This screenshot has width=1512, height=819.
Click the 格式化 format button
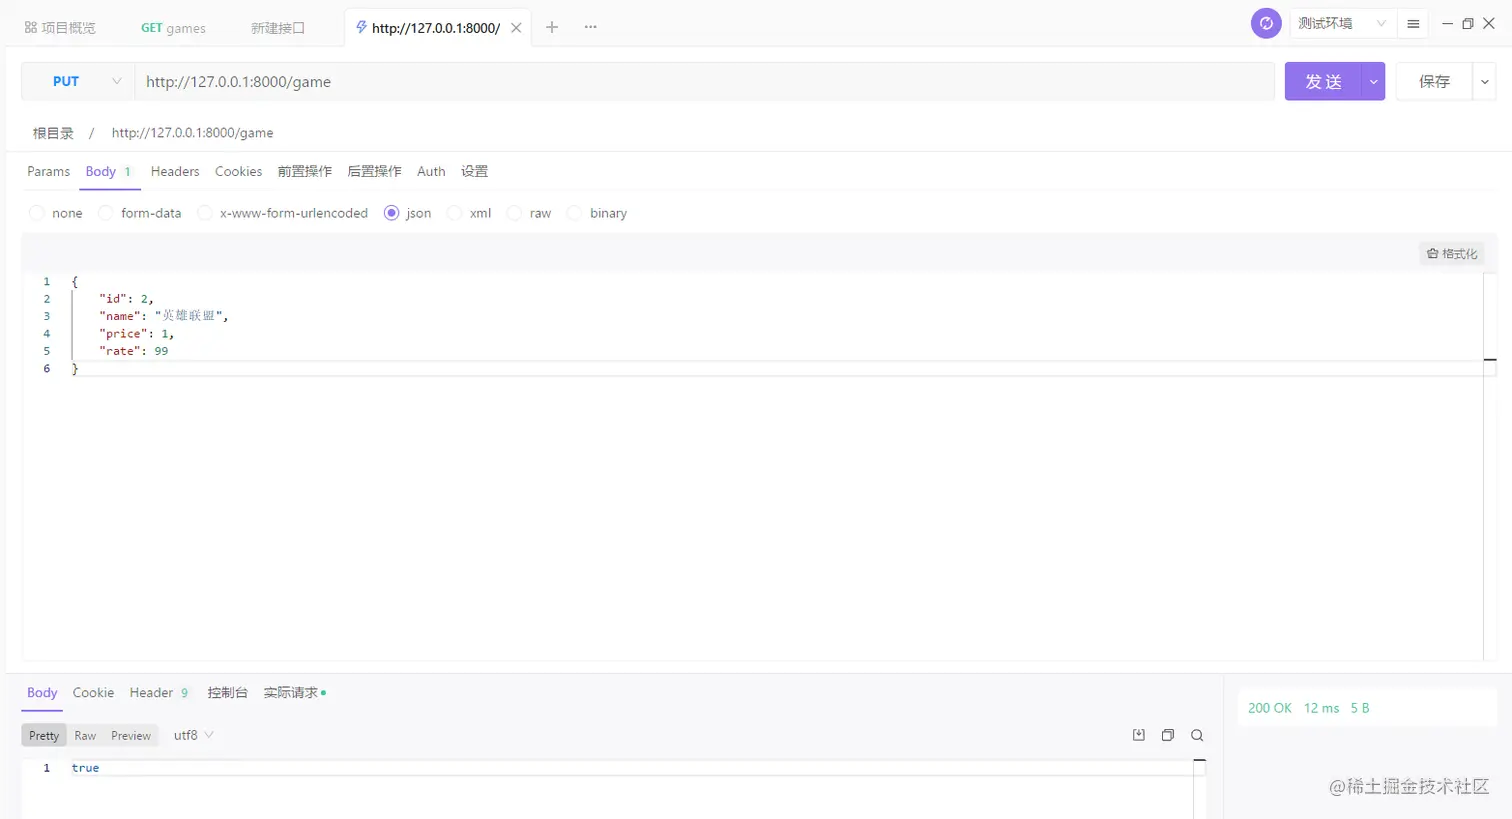pyautogui.click(x=1452, y=254)
